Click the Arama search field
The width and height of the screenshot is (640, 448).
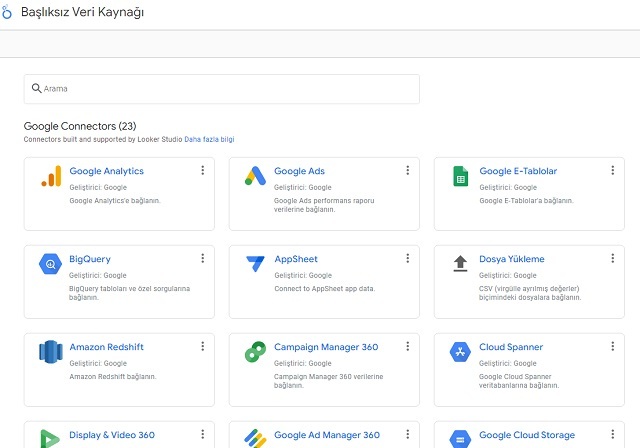[222, 89]
